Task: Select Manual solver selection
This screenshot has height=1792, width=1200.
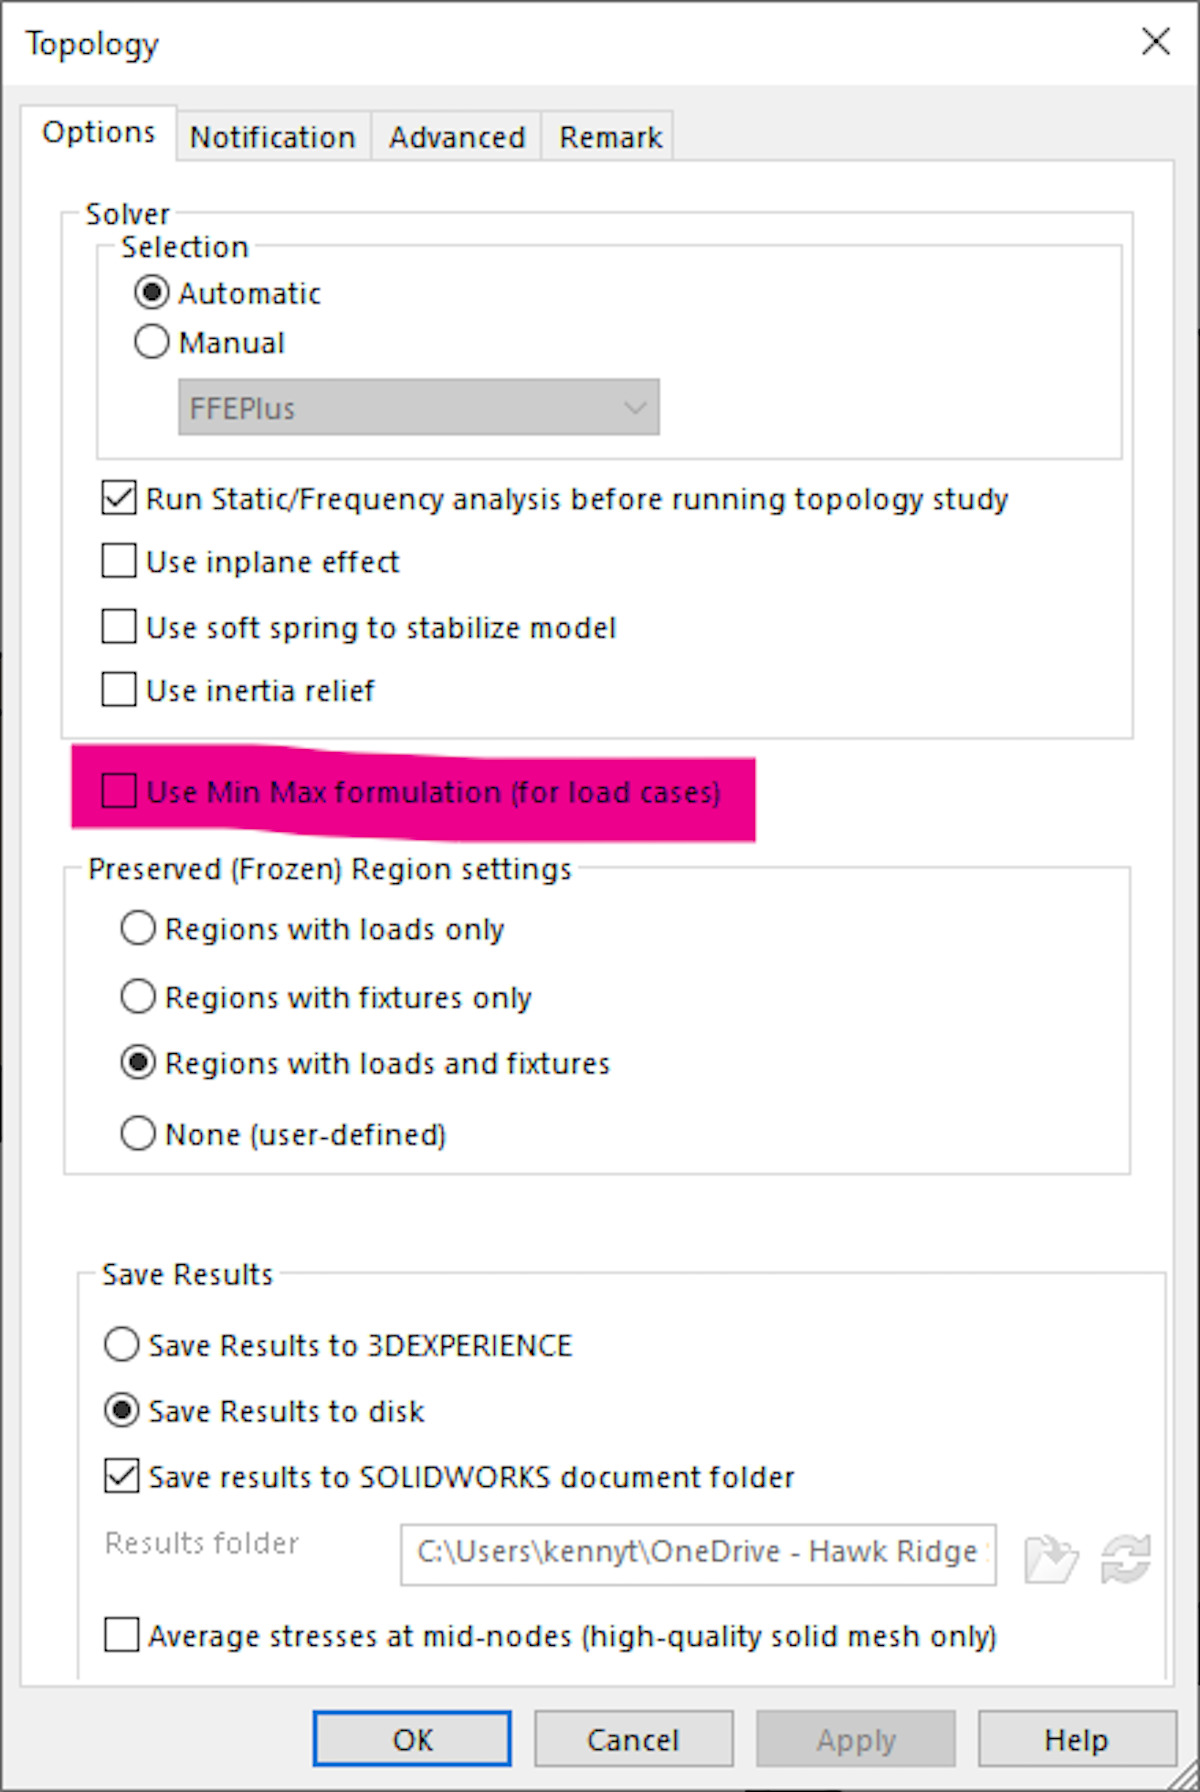Action: 151,341
